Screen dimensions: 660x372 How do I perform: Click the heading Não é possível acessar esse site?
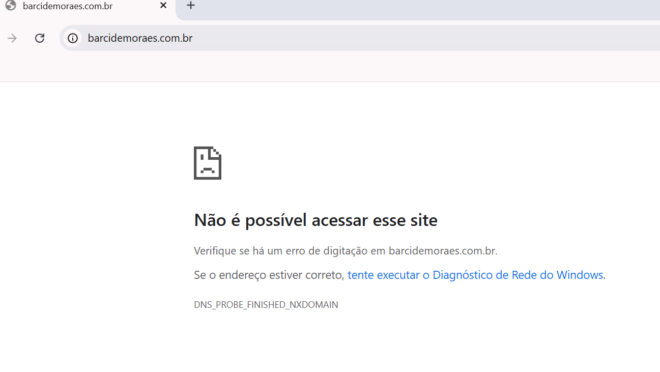point(316,220)
